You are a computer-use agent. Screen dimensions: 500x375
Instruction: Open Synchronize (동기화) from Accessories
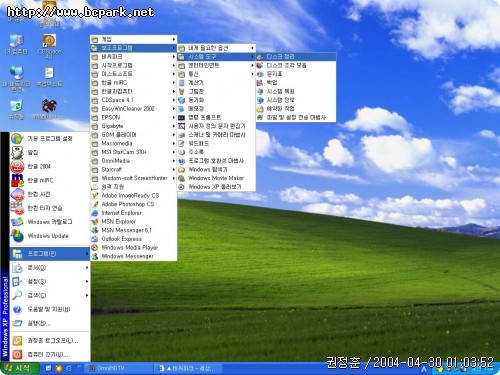[x=216, y=100]
